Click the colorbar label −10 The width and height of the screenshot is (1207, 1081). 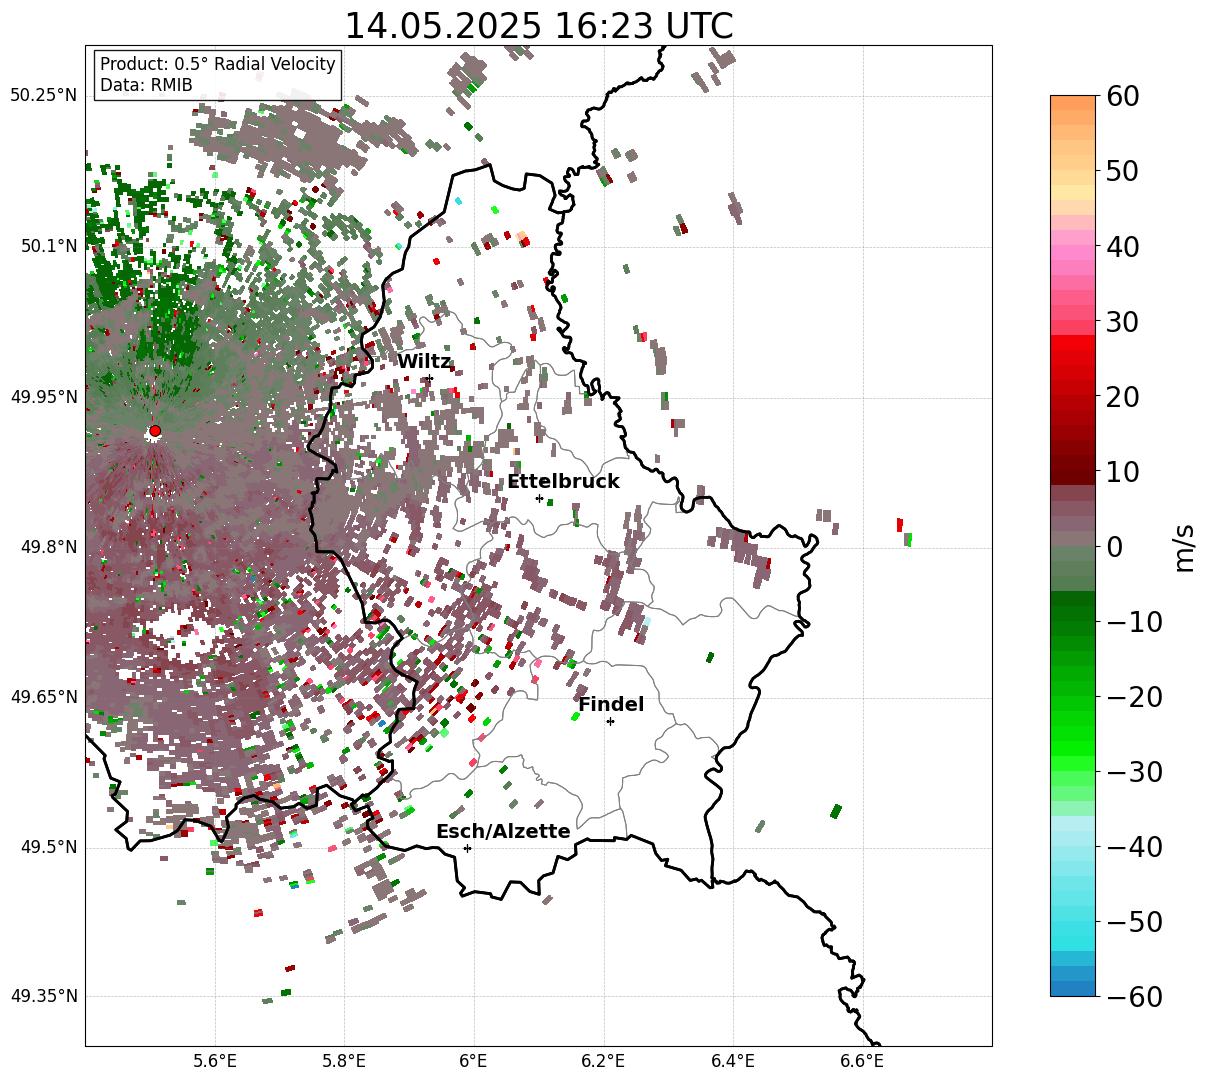pos(1134,622)
